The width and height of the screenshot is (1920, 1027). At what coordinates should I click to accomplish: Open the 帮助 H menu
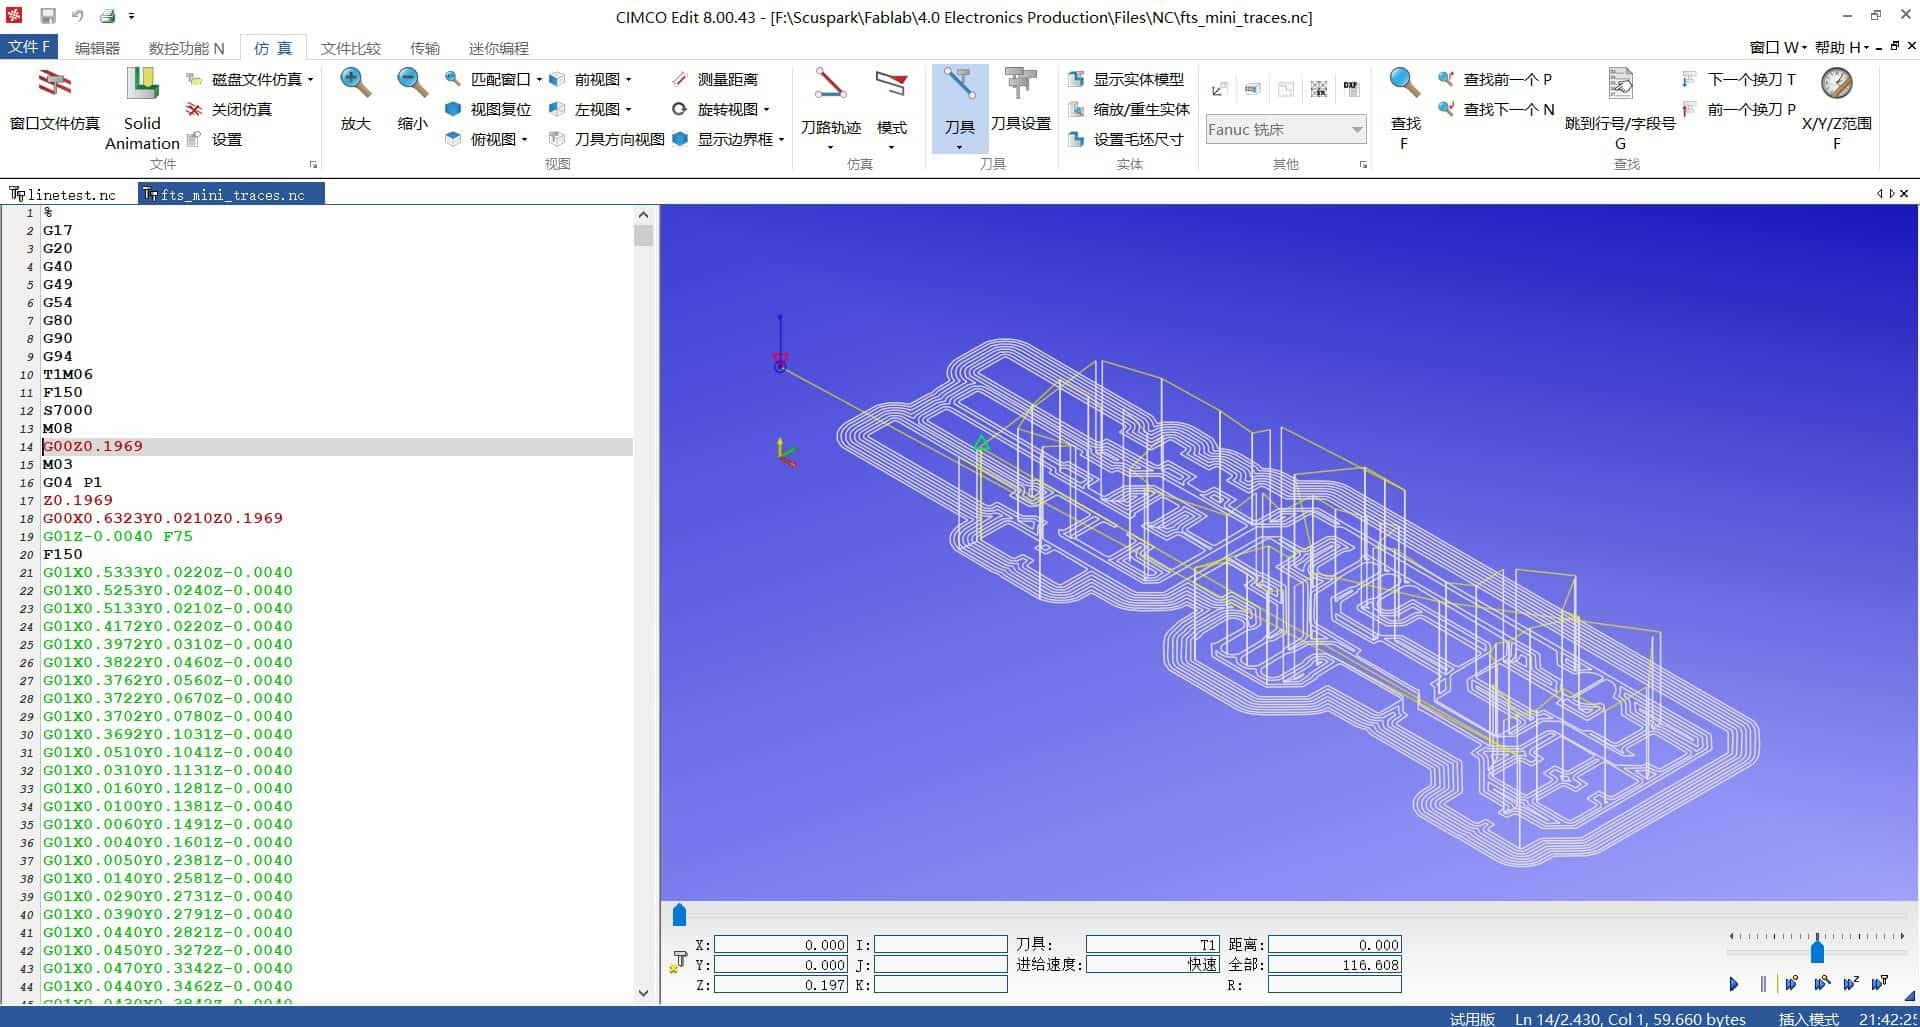click(x=1842, y=47)
